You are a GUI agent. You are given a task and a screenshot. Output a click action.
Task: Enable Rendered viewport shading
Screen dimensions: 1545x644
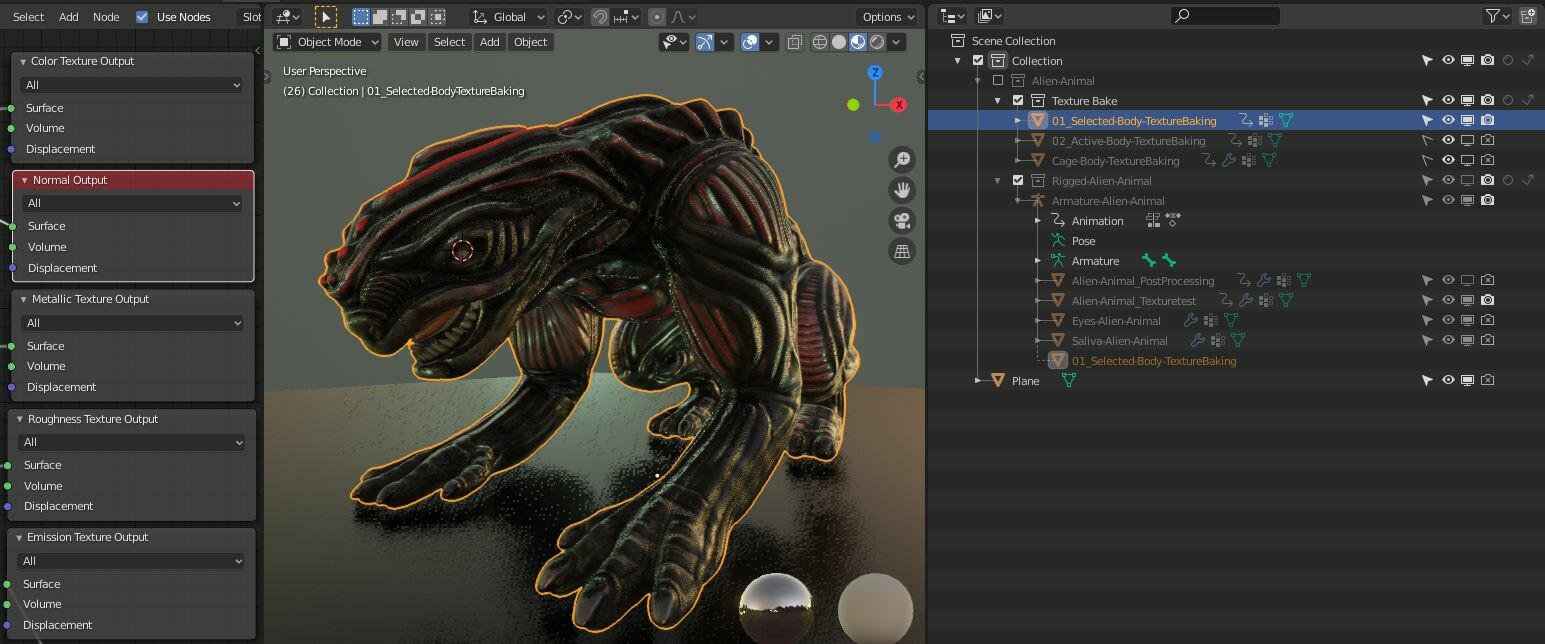point(877,42)
